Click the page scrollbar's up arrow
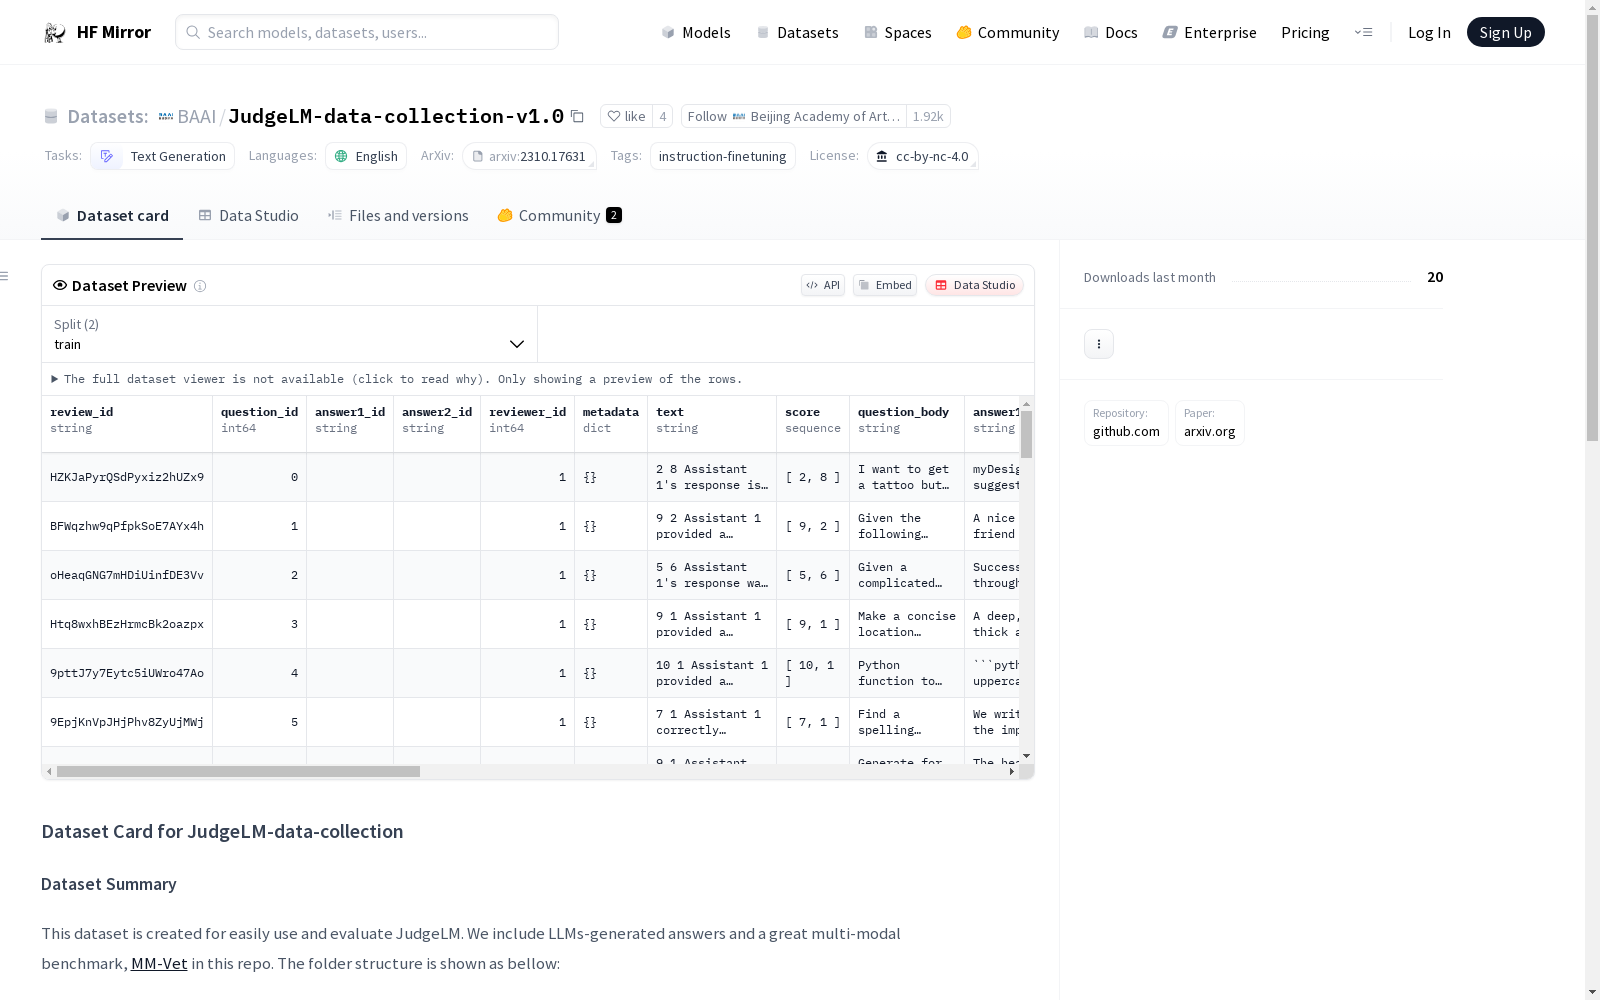This screenshot has height=1000, width=1600. [x=1592, y=7]
